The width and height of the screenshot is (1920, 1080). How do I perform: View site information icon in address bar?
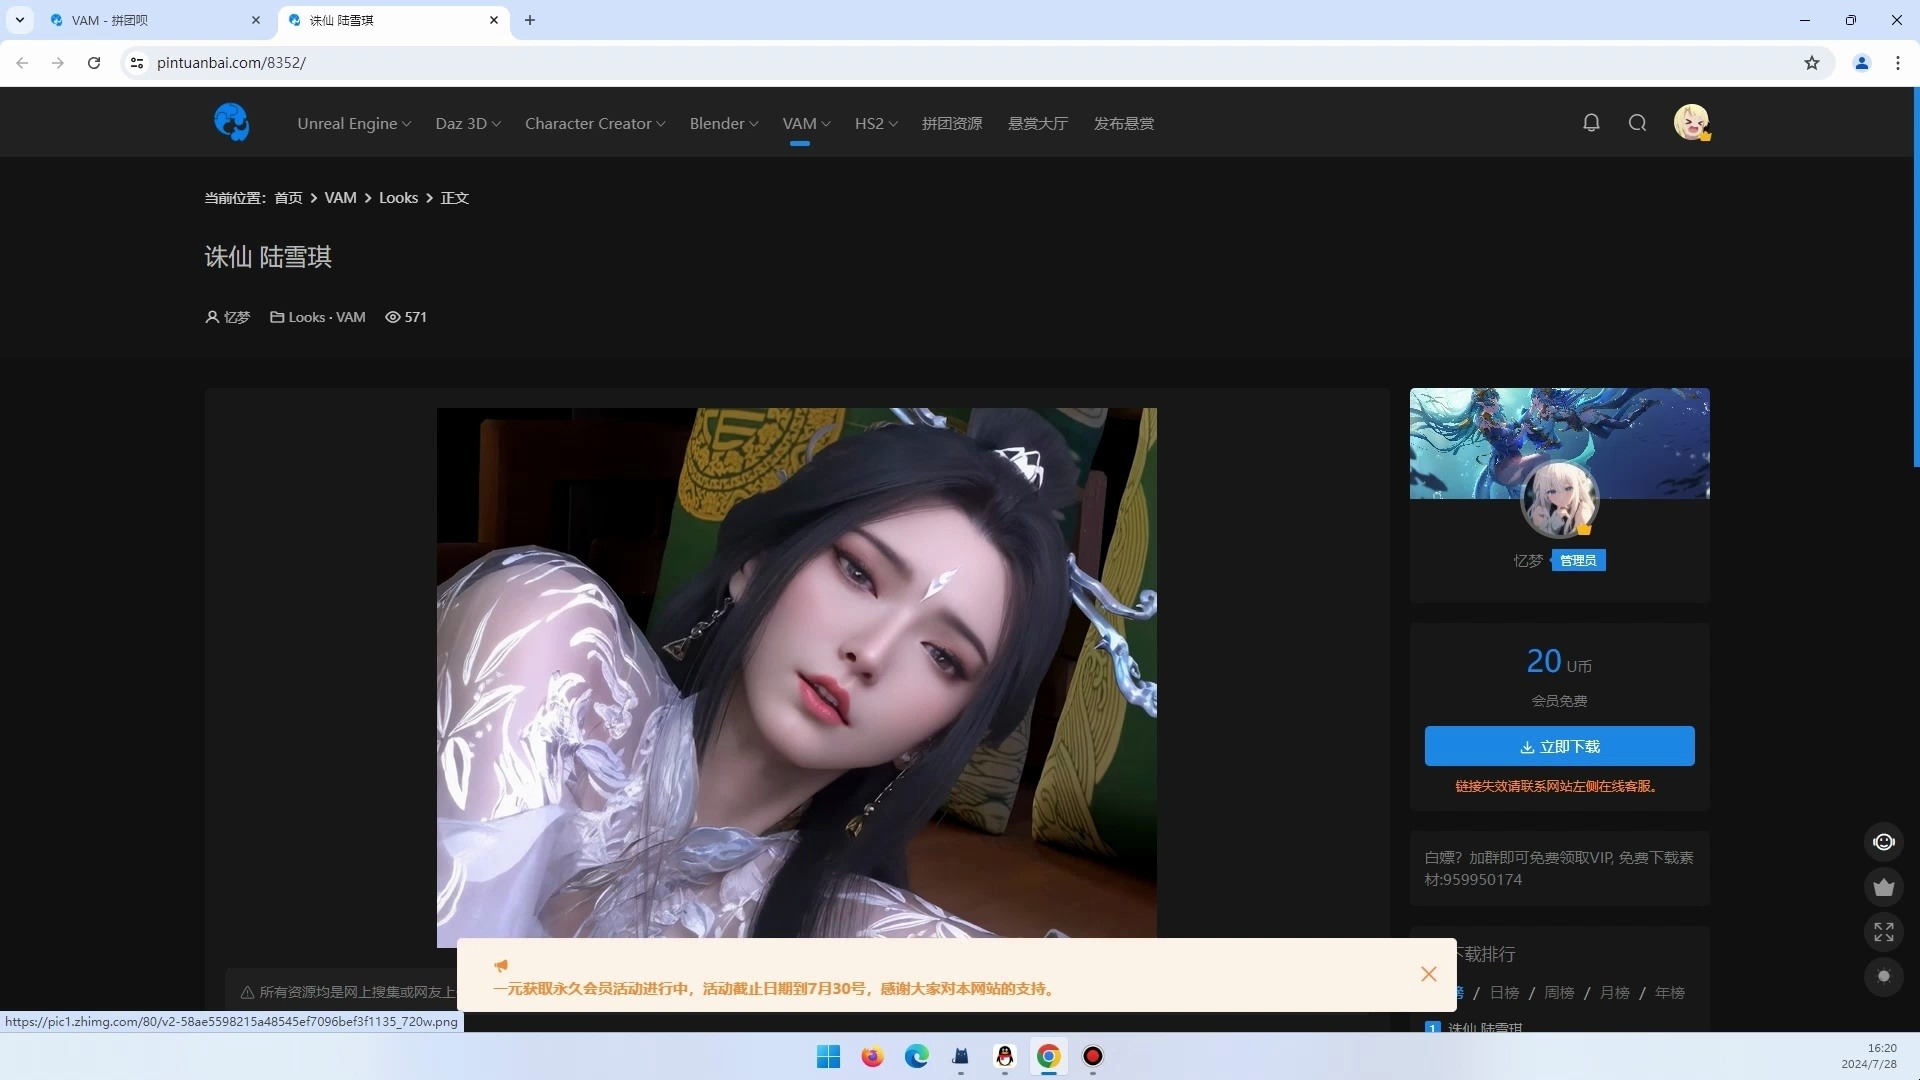tap(137, 63)
